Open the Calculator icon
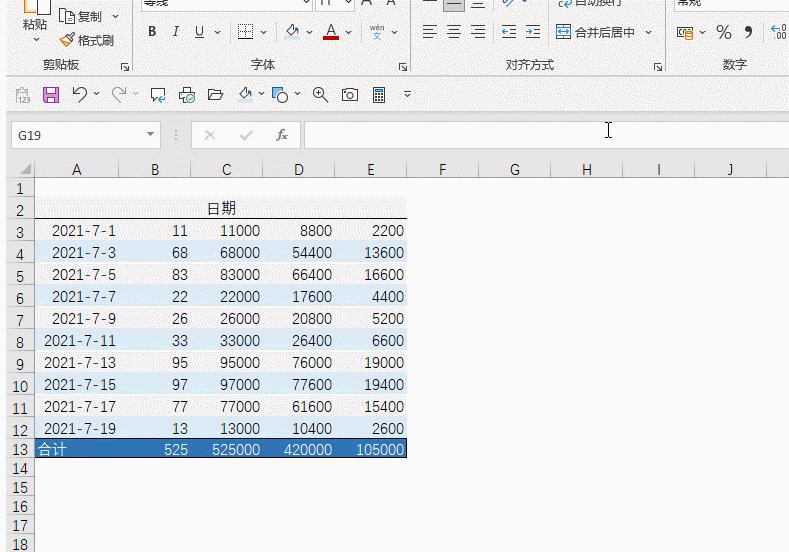 tap(379, 95)
